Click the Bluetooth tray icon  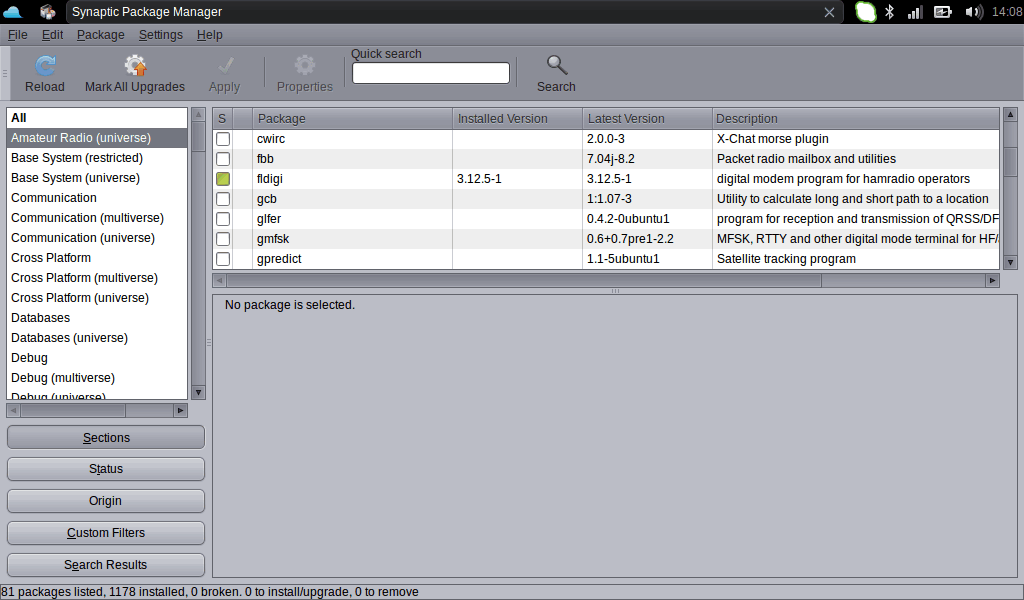click(888, 12)
